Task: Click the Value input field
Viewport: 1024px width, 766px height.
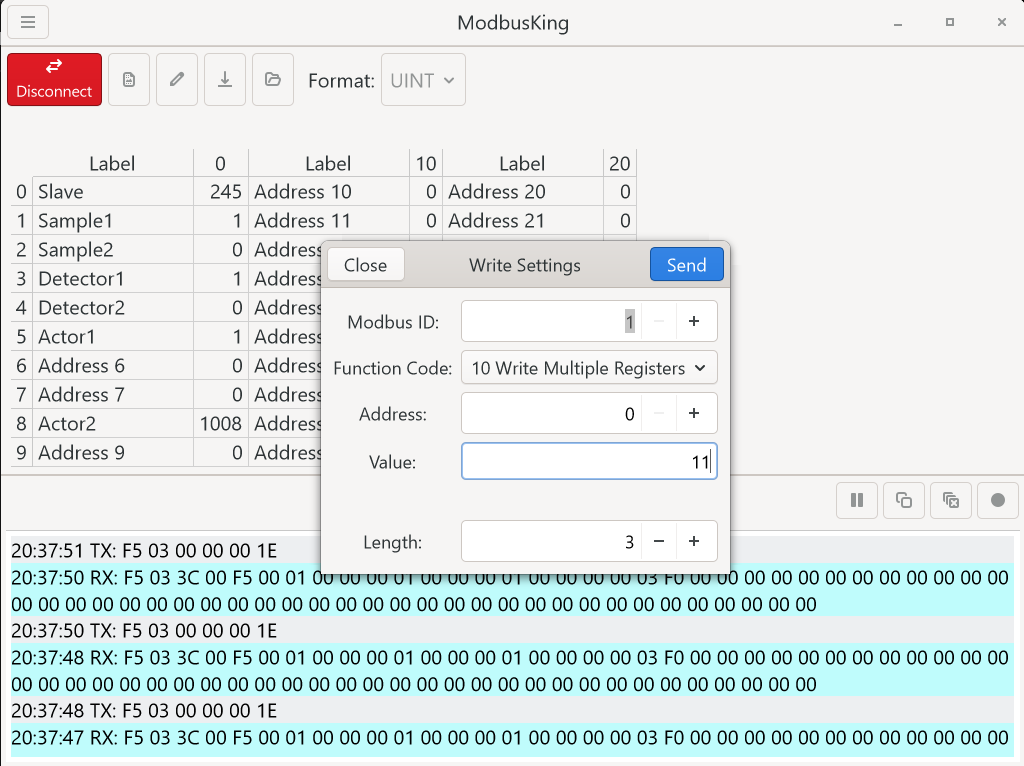Action: point(588,462)
